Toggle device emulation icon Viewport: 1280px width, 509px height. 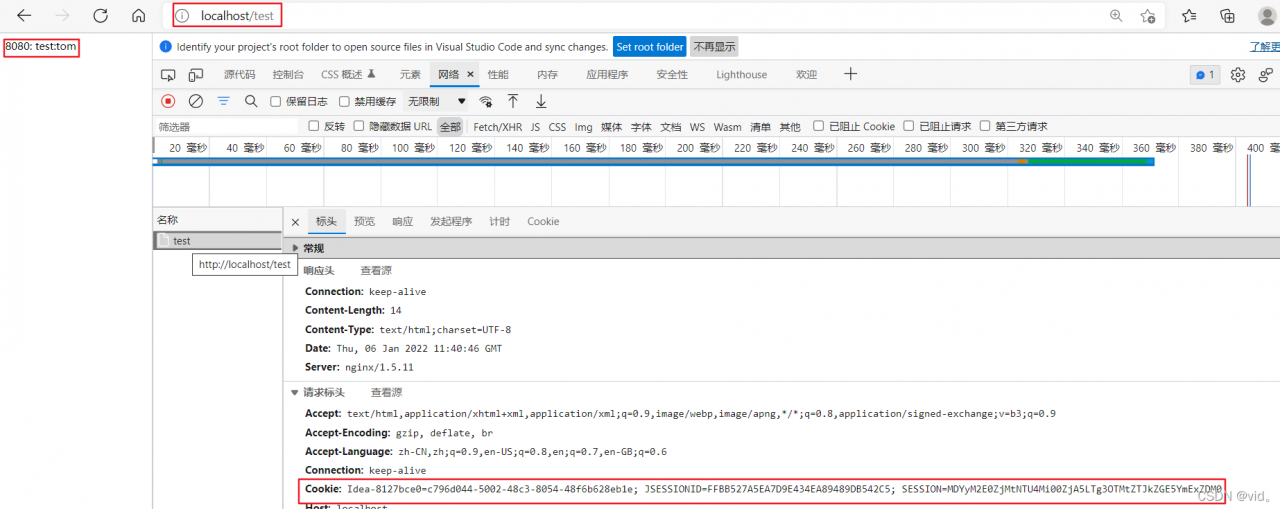coord(196,75)
